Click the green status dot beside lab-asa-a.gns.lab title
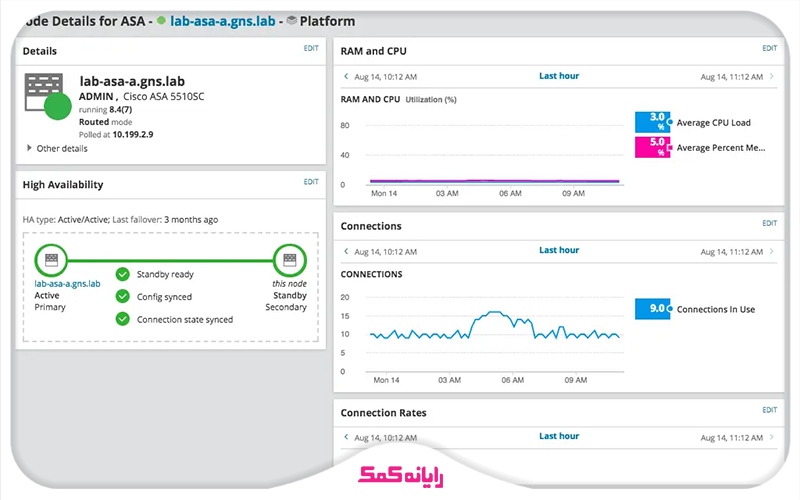 161,21
